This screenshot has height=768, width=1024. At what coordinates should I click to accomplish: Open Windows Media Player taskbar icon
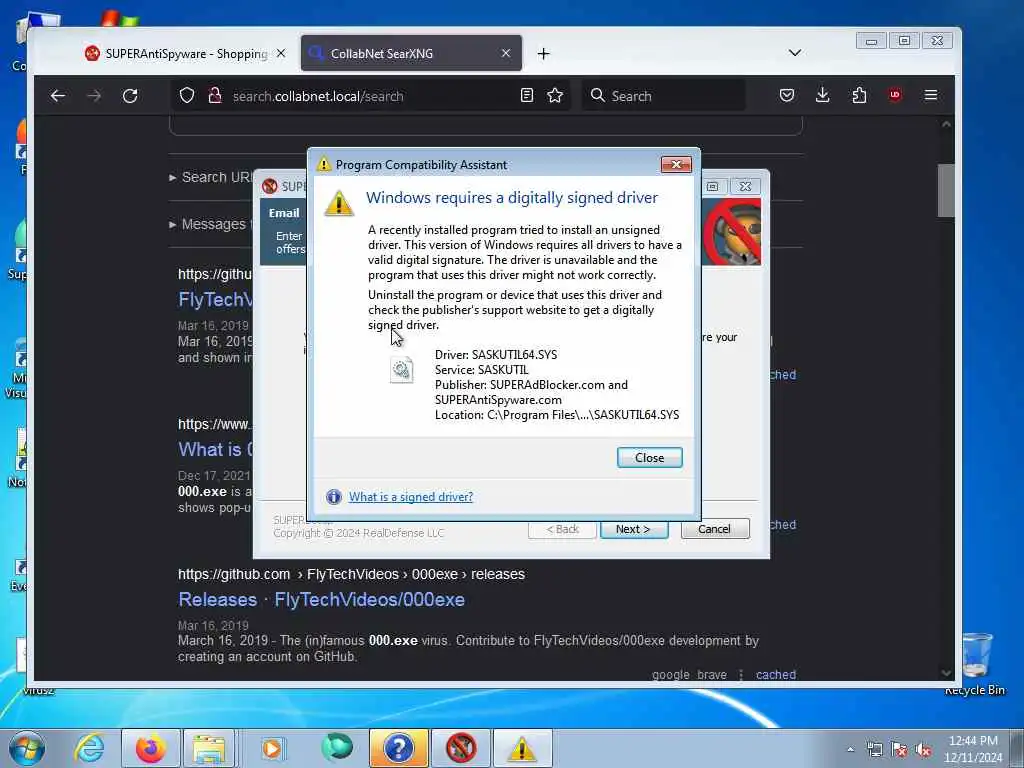click(272, 748)
